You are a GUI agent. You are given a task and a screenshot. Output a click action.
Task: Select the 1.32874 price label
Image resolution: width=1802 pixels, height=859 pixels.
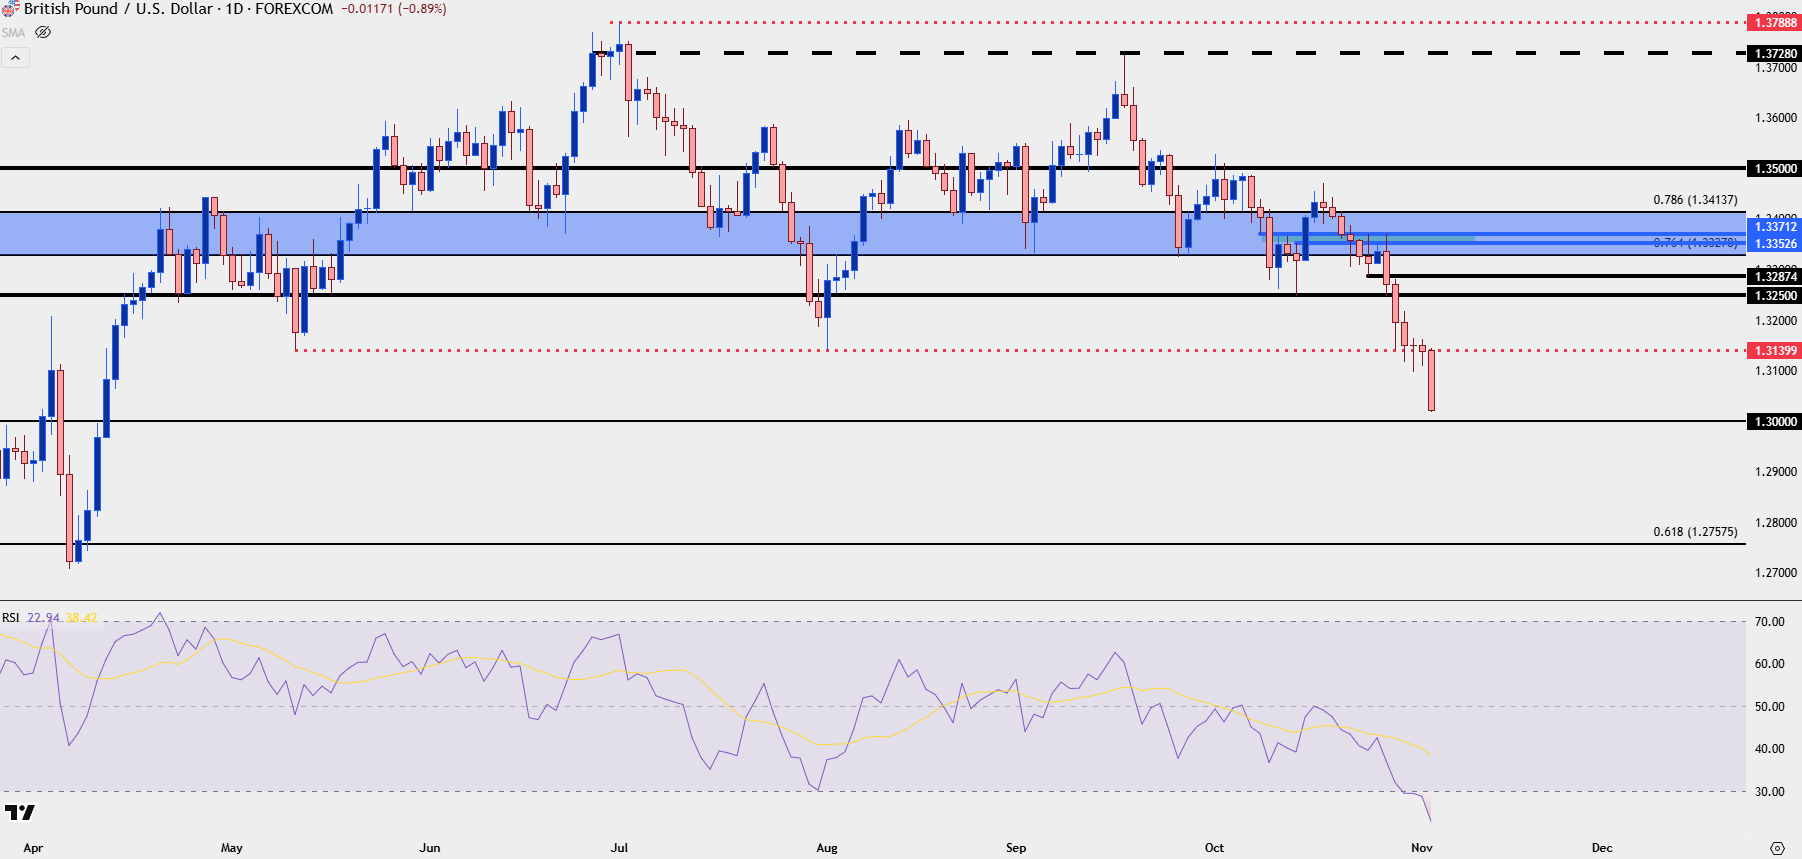1775,276
